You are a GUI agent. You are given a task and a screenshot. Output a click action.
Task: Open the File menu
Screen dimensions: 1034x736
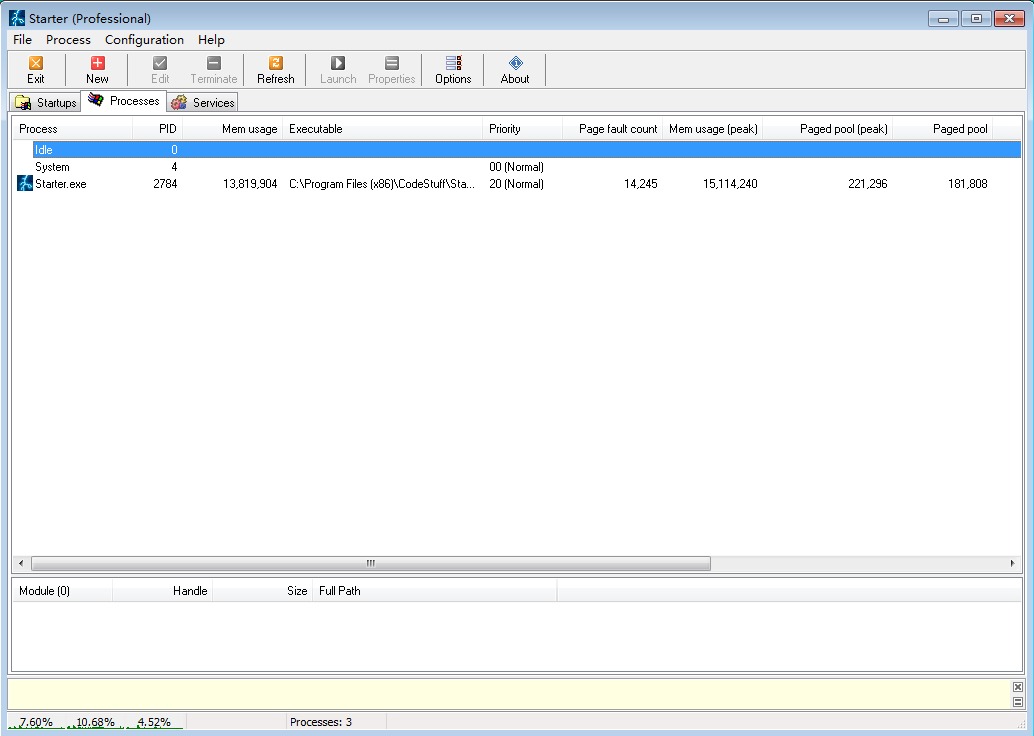coord(22,40)
